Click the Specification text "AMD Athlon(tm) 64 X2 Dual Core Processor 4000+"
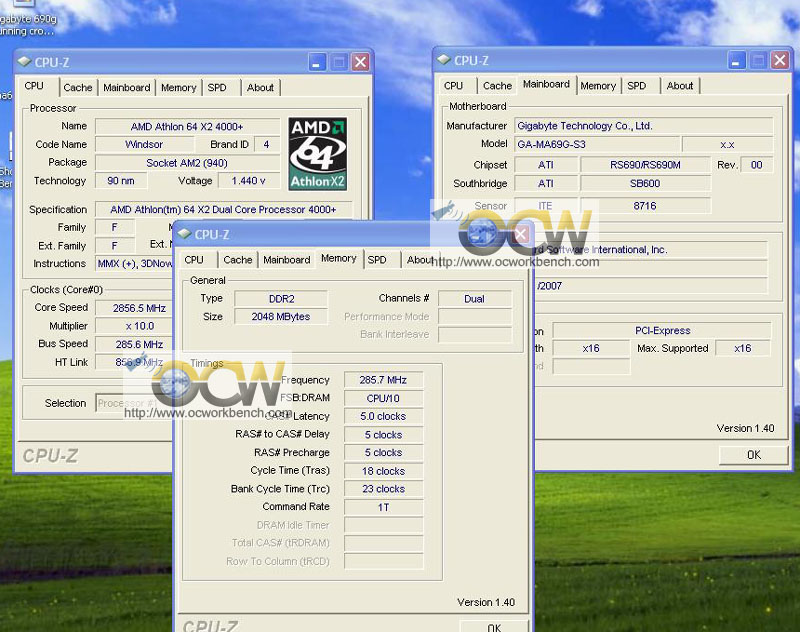The image size is (800, 632). pos(223,209)
